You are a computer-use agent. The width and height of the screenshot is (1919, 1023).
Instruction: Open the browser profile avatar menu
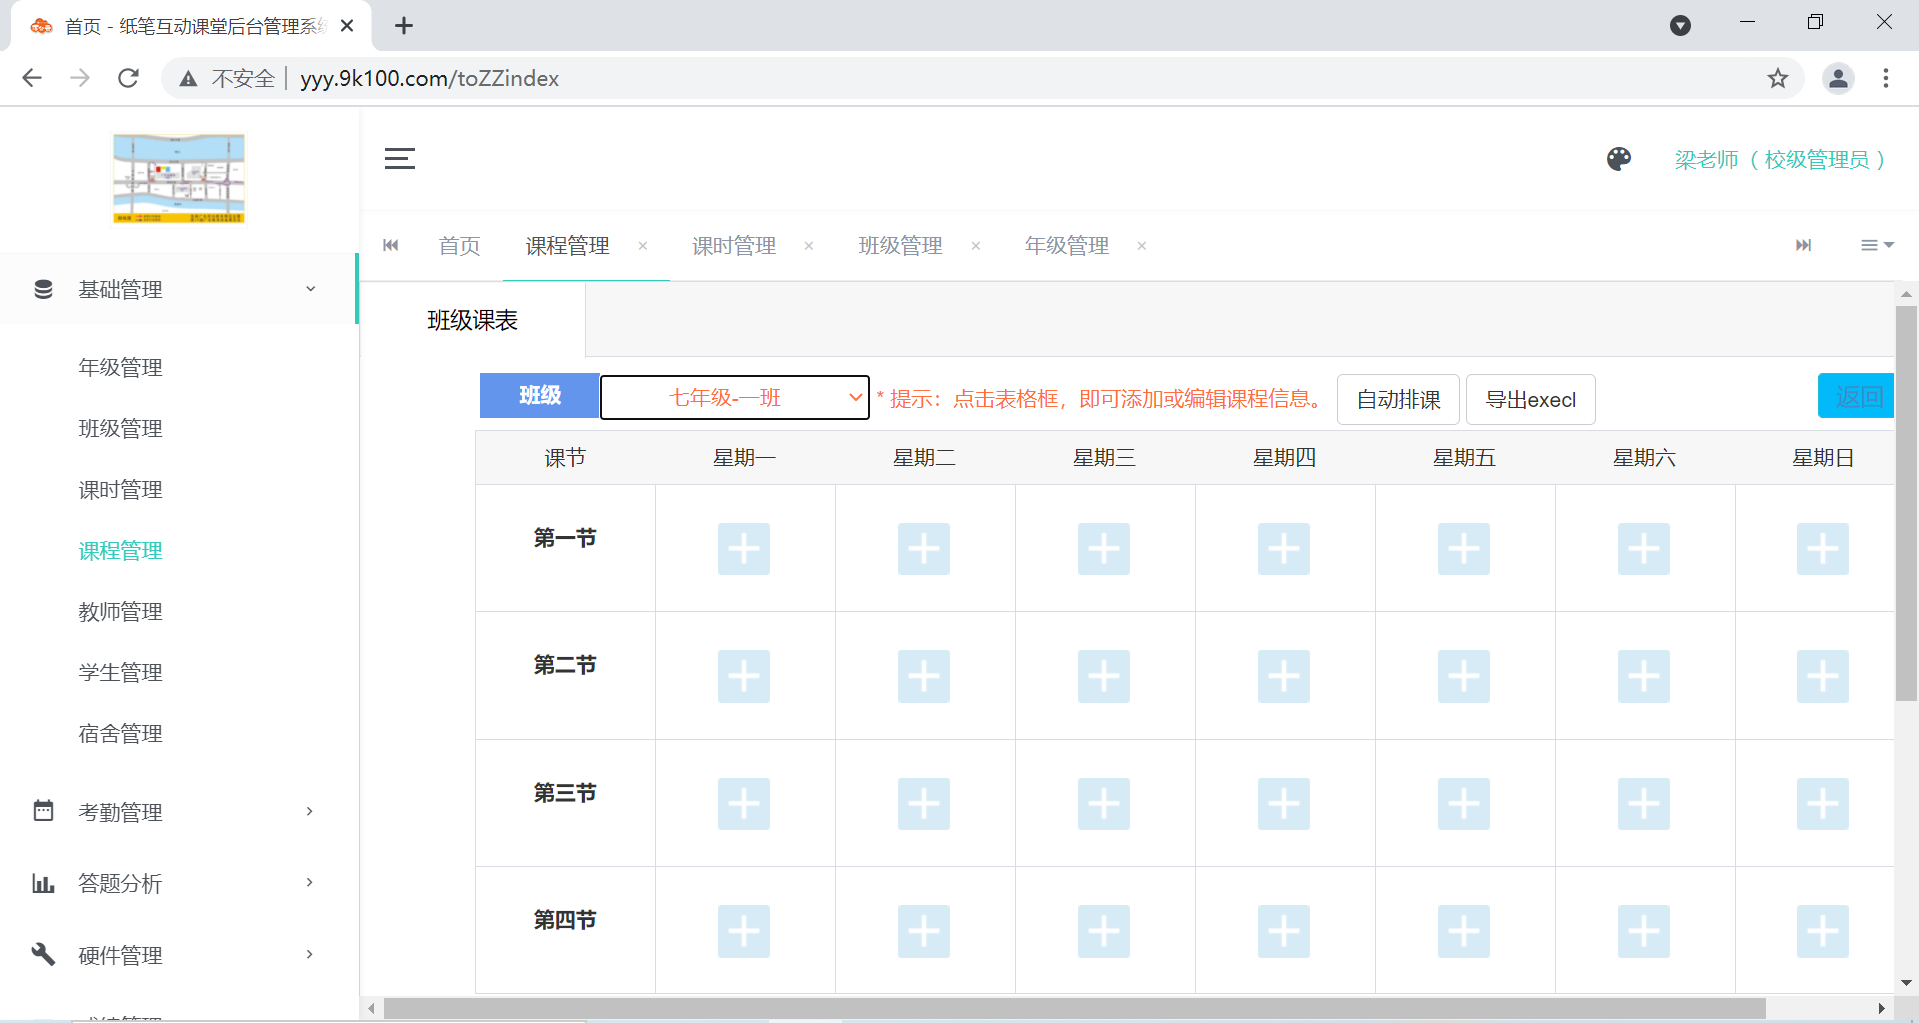(x=1838, y=78)
